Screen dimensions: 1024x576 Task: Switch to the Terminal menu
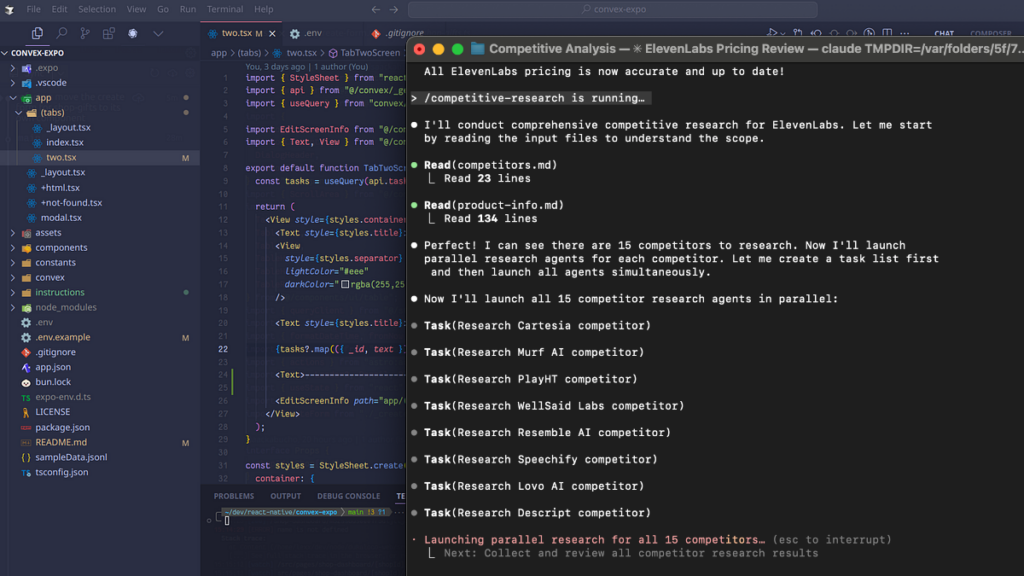tap(228, 9)
